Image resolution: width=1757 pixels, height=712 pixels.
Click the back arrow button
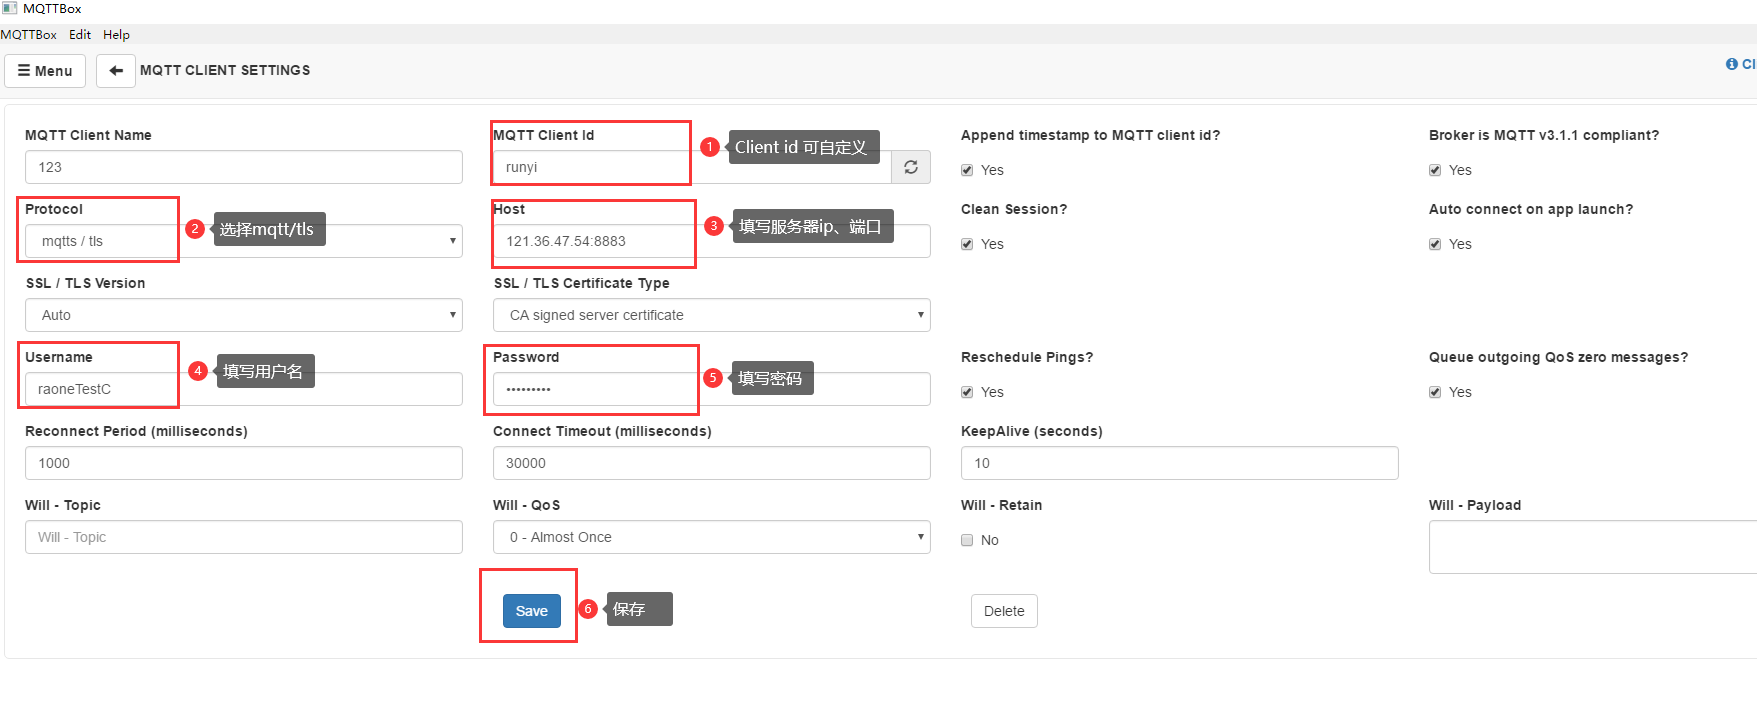coord(116,71)
